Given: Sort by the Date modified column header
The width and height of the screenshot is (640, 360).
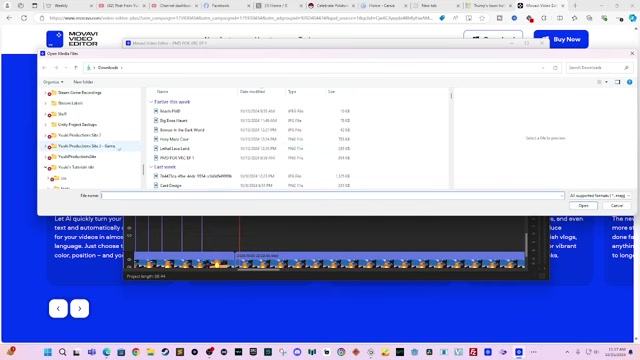Looking at the screenshot, I should point(252,92).
